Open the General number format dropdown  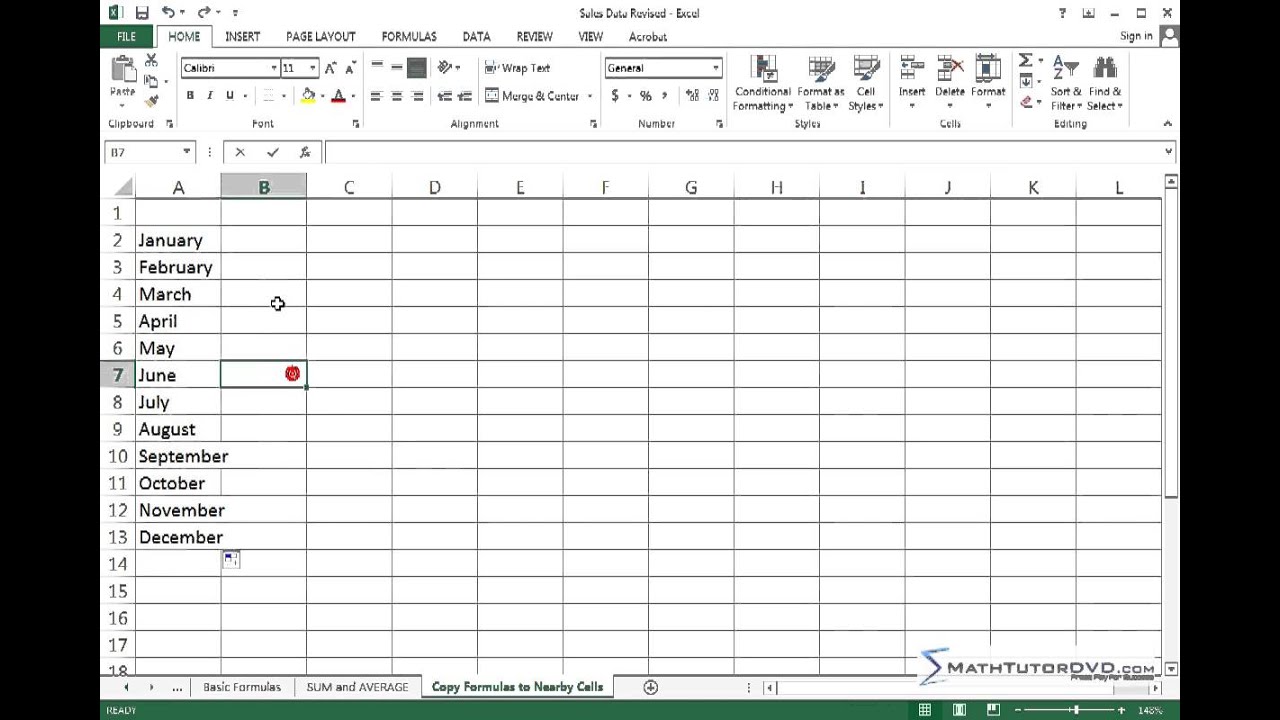pyautogui.click(x=715, y=68)
